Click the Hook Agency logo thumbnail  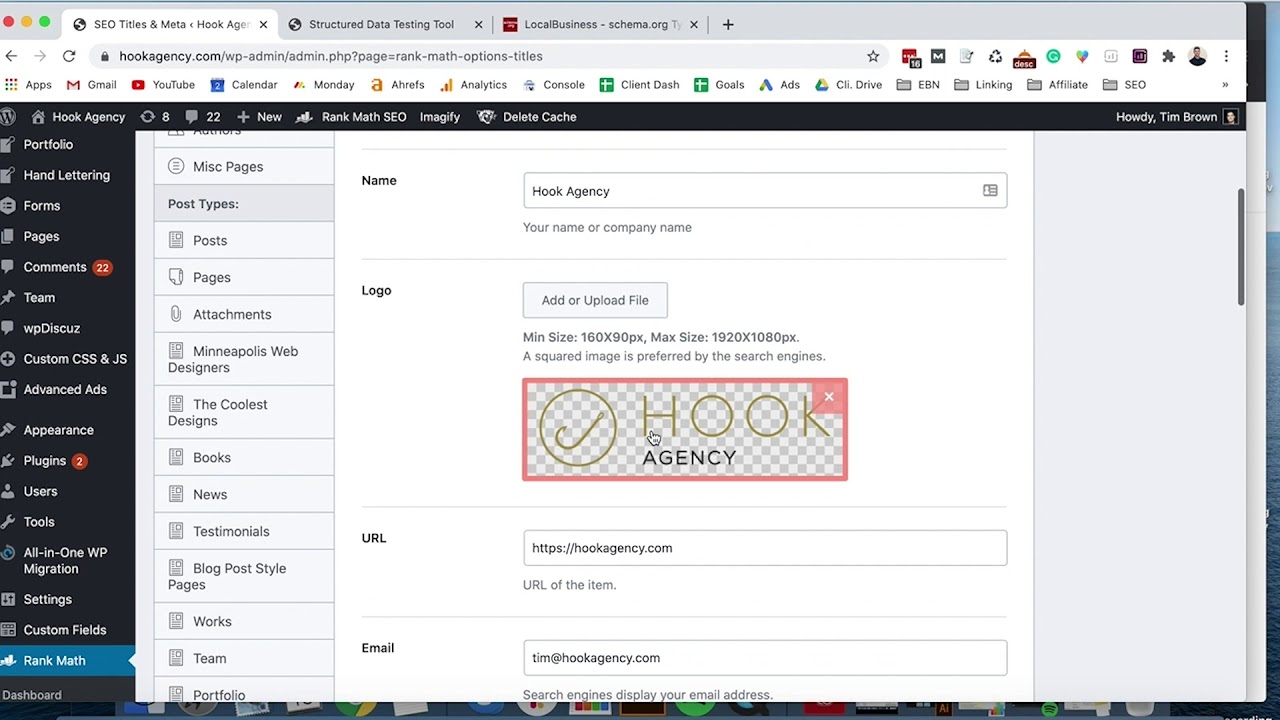[685, 430]
